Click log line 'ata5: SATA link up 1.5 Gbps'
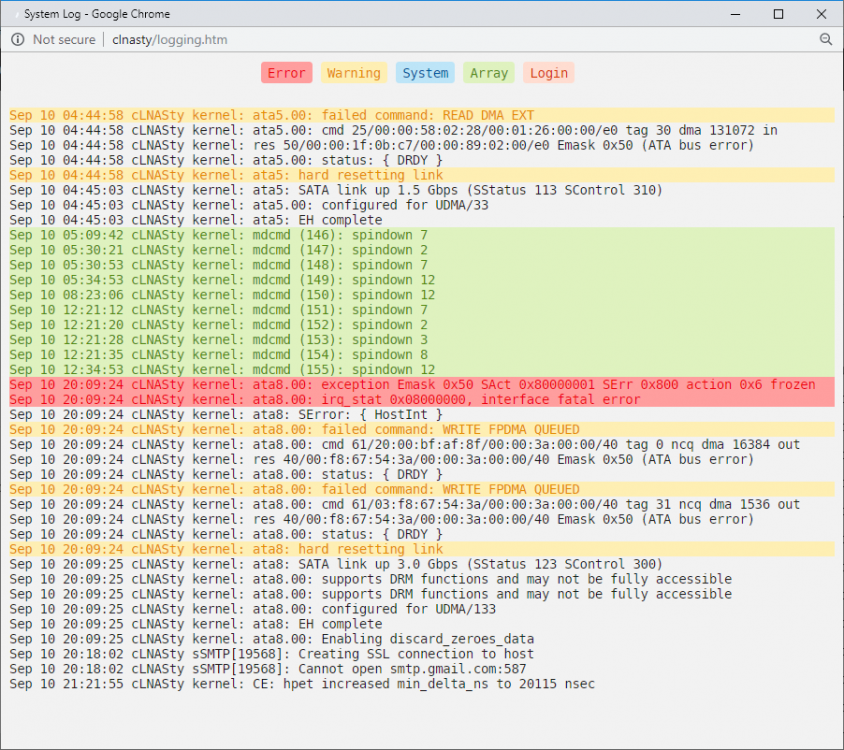Image resolution: width=844 pixels, height=750 pixels. (x=336, y=190)
